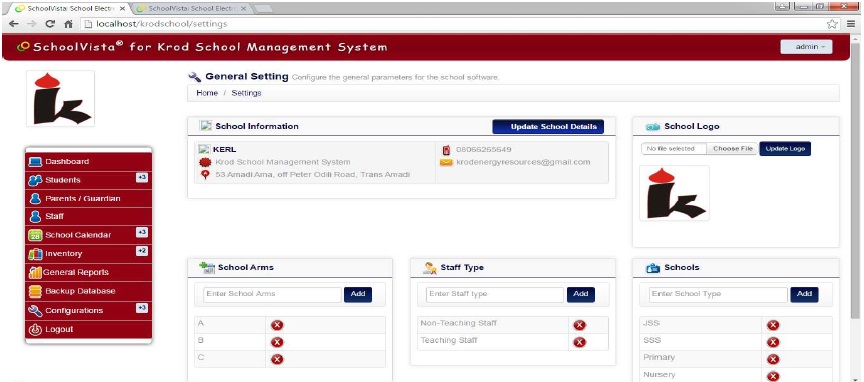Expand Configurations +3 badge
This screenshot has width=864, height=382.
(x=142, y=308)
